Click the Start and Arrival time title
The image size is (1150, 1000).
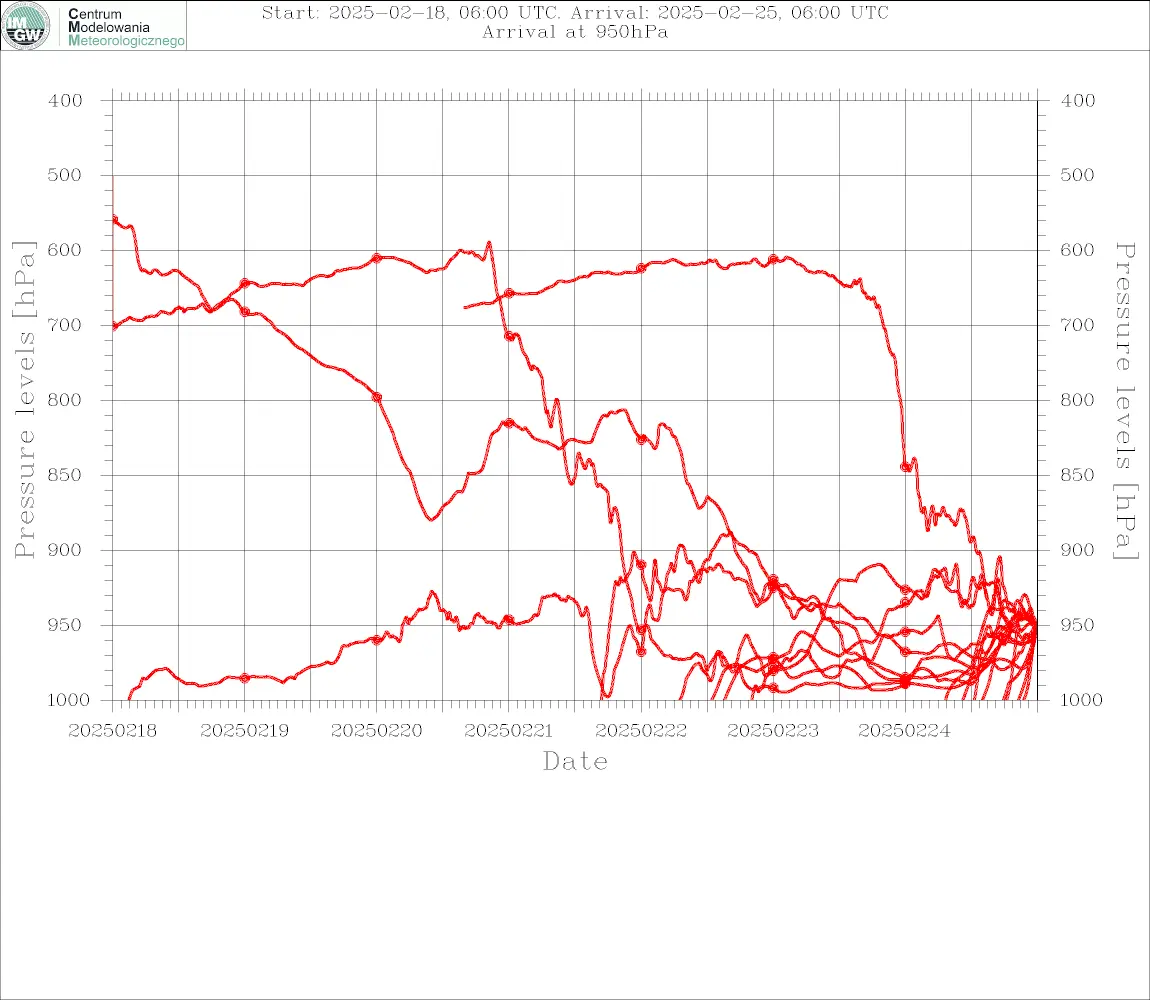pos(575,13)
